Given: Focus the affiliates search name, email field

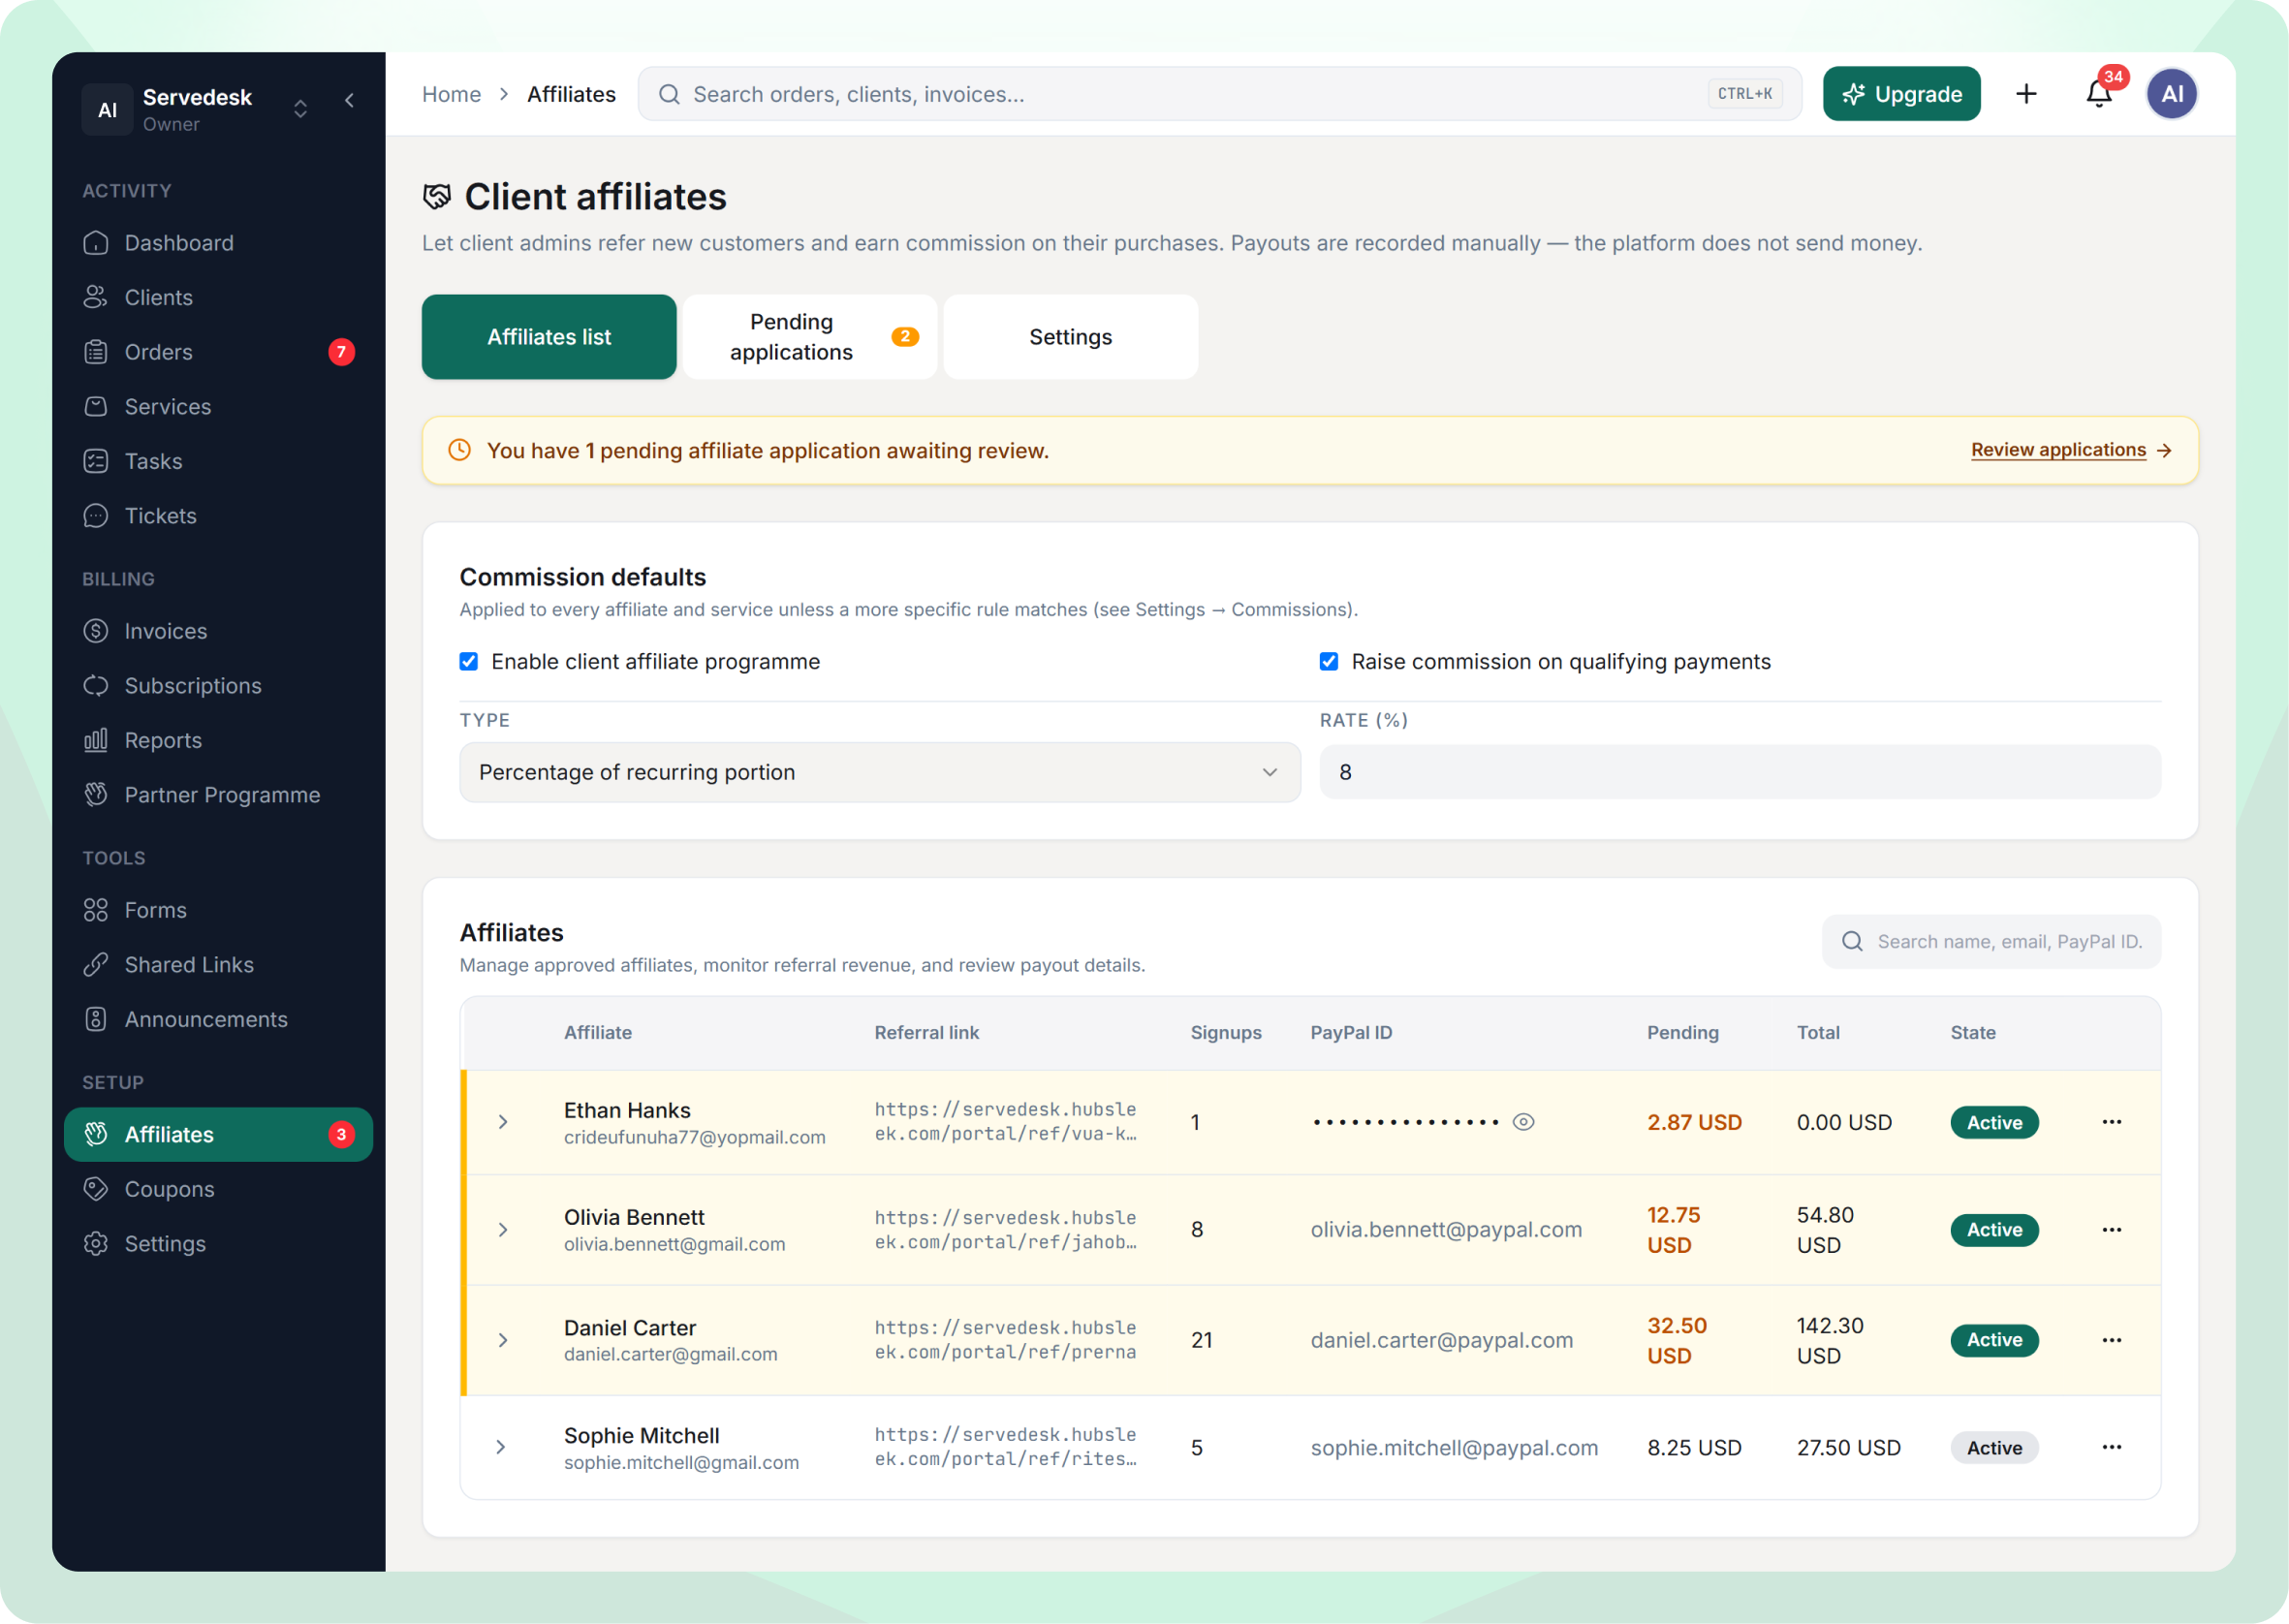Looking at the screenshot, I should coord(1991,942).
